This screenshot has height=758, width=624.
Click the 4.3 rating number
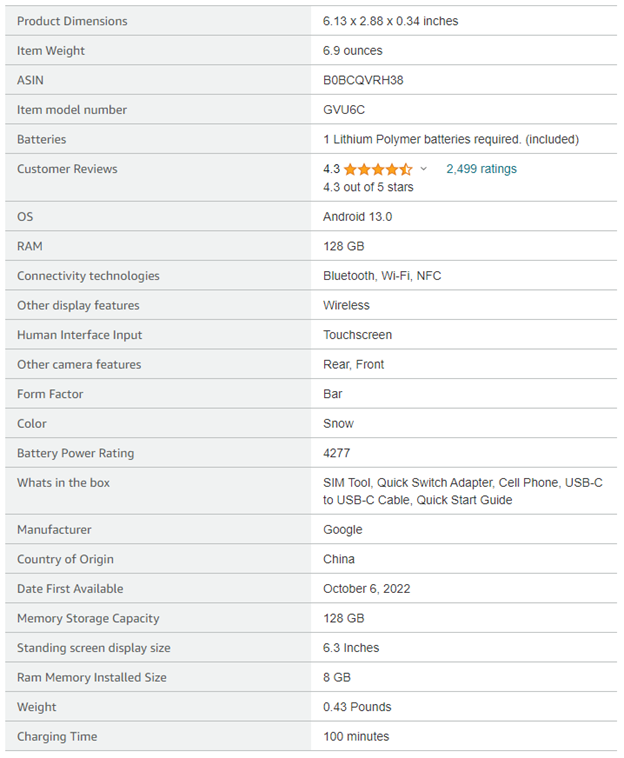[331, 169]
